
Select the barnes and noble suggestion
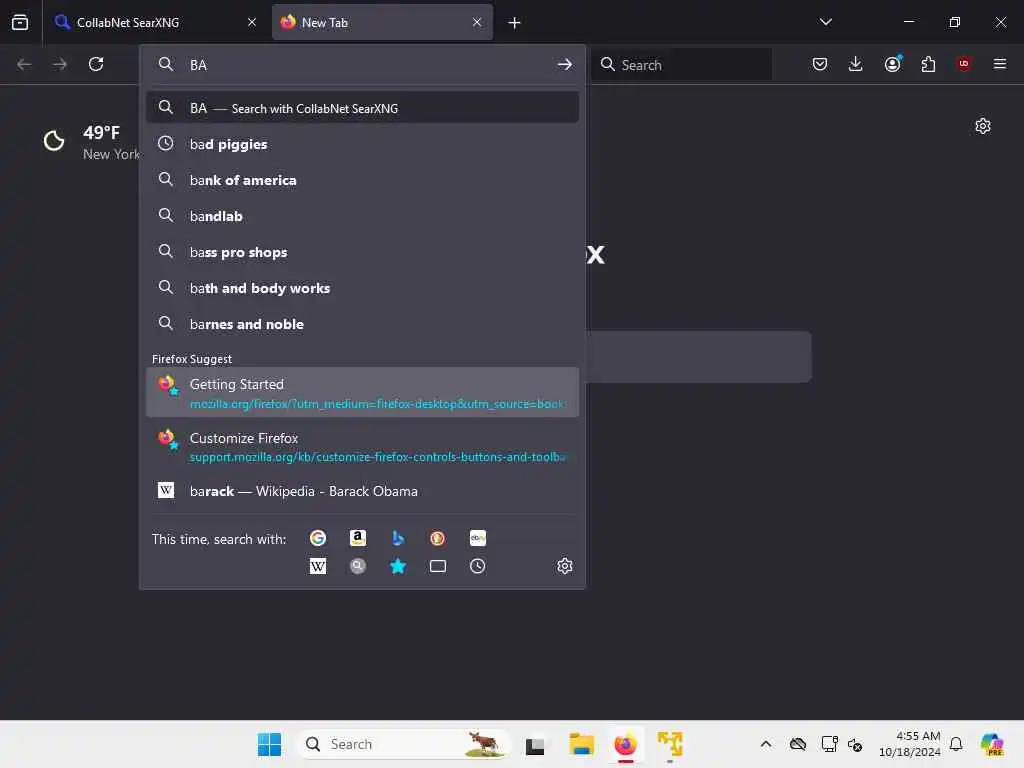(362, 323)
